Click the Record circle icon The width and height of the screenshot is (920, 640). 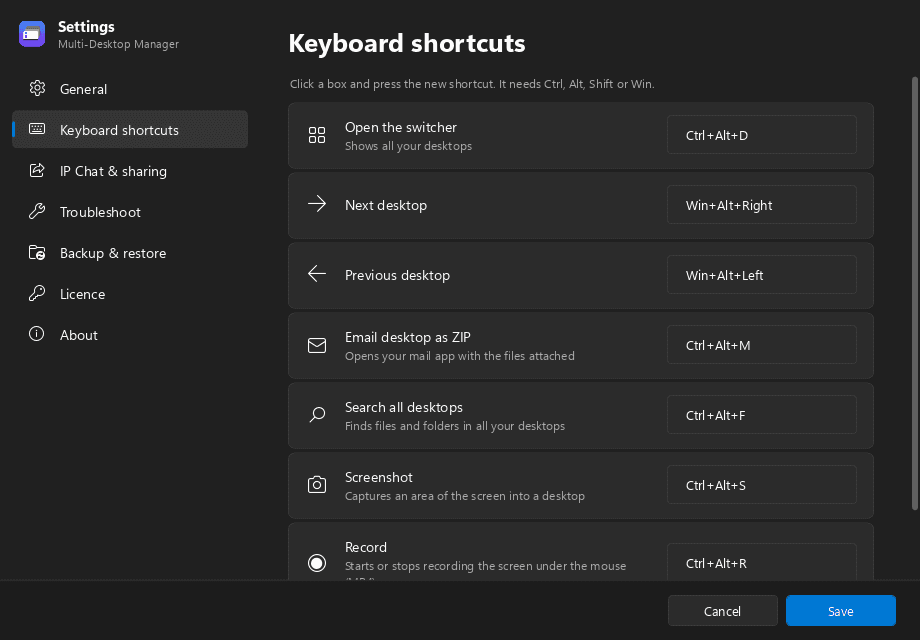tap(317, 563)
